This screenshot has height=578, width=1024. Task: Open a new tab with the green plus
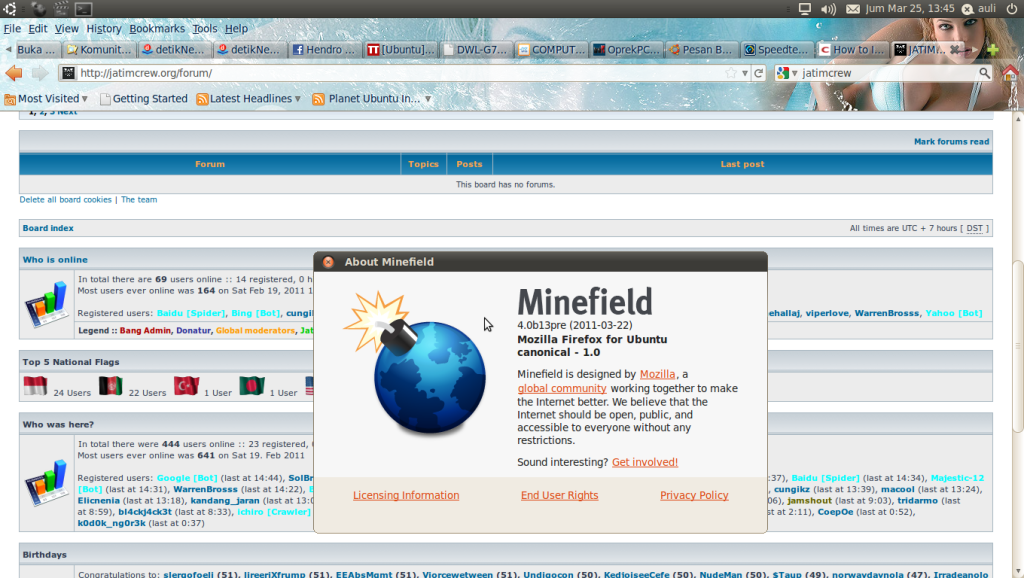pyautogui.click(x=993, y=50)
